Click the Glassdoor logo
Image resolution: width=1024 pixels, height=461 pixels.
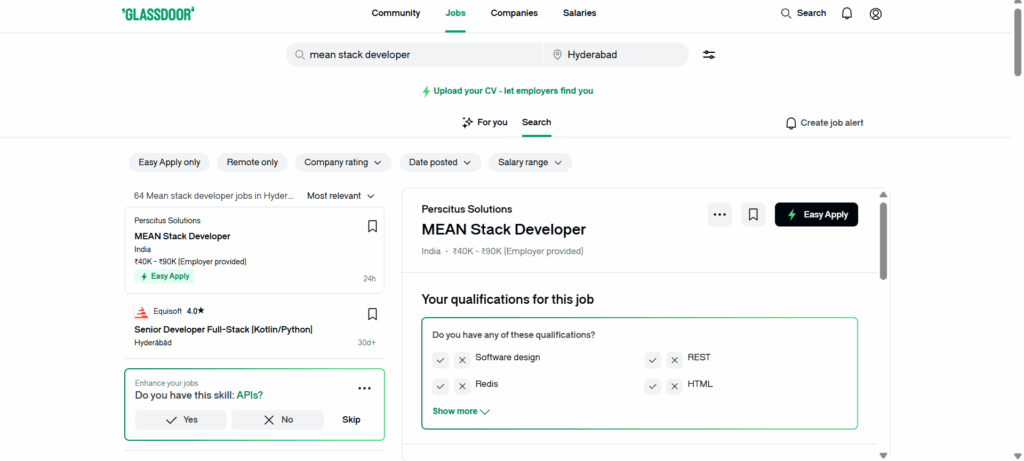tap(158, 14)
